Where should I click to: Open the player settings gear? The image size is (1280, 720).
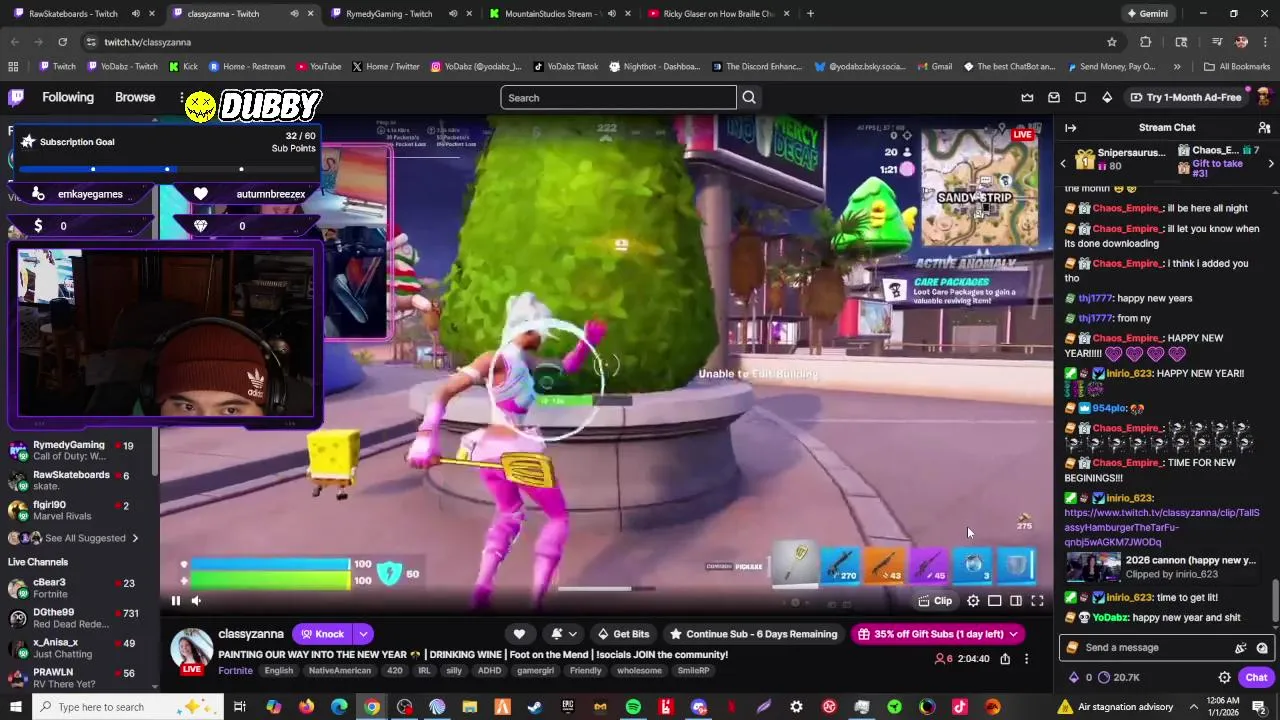coord(973,601)
